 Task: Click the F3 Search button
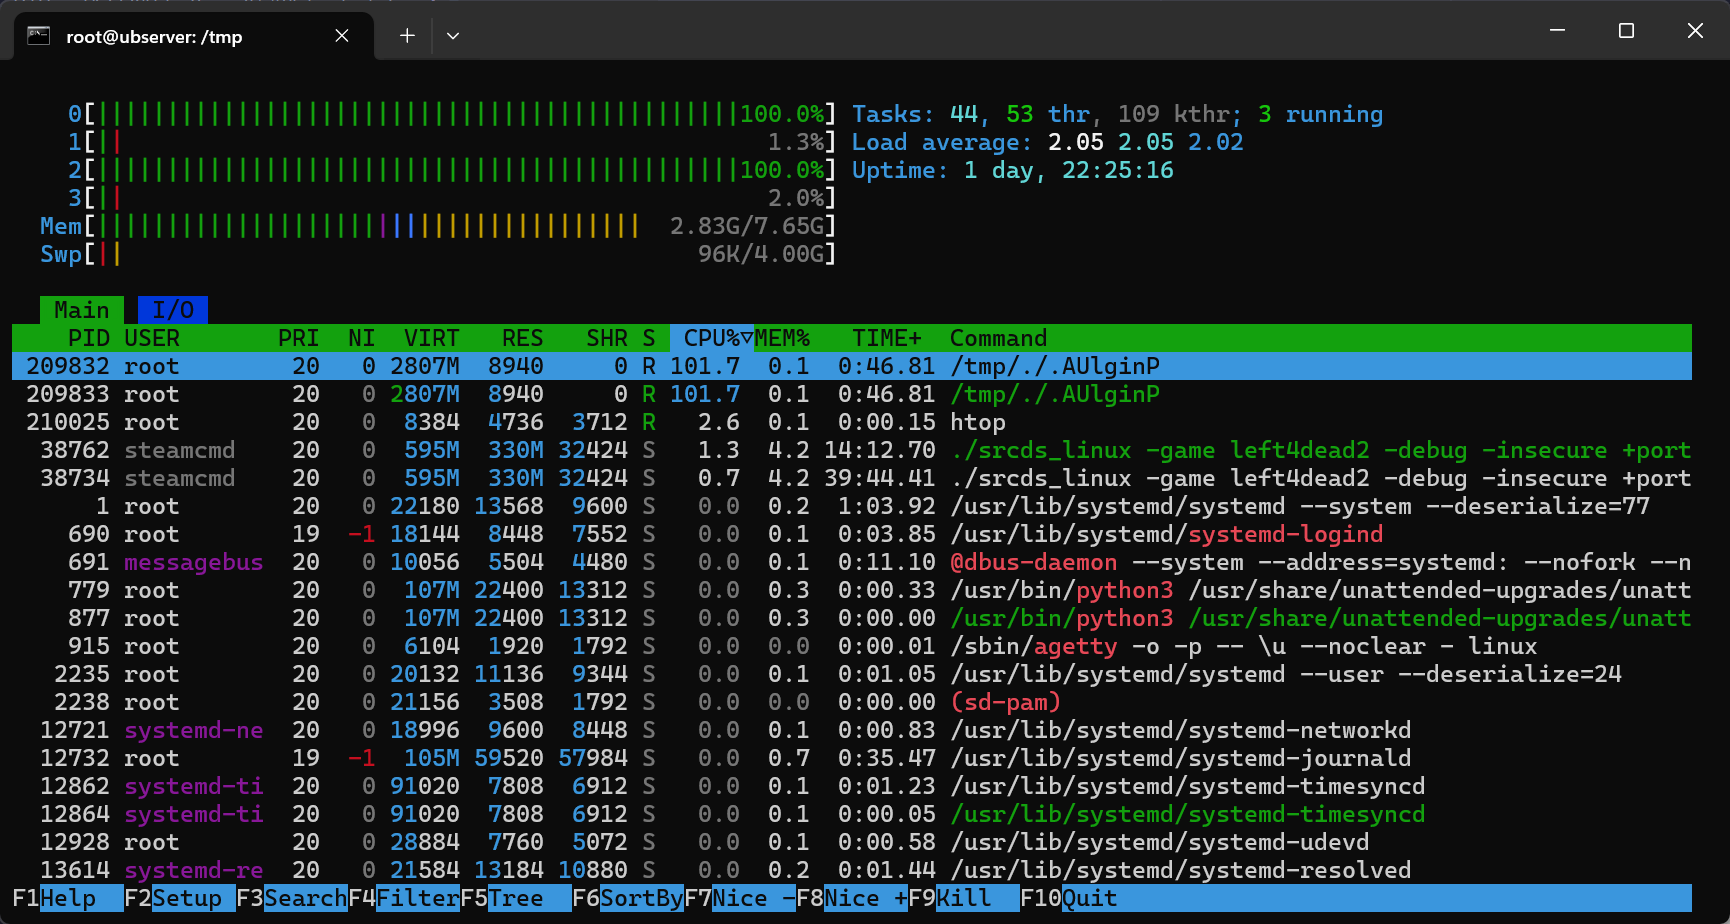[292, 898]
